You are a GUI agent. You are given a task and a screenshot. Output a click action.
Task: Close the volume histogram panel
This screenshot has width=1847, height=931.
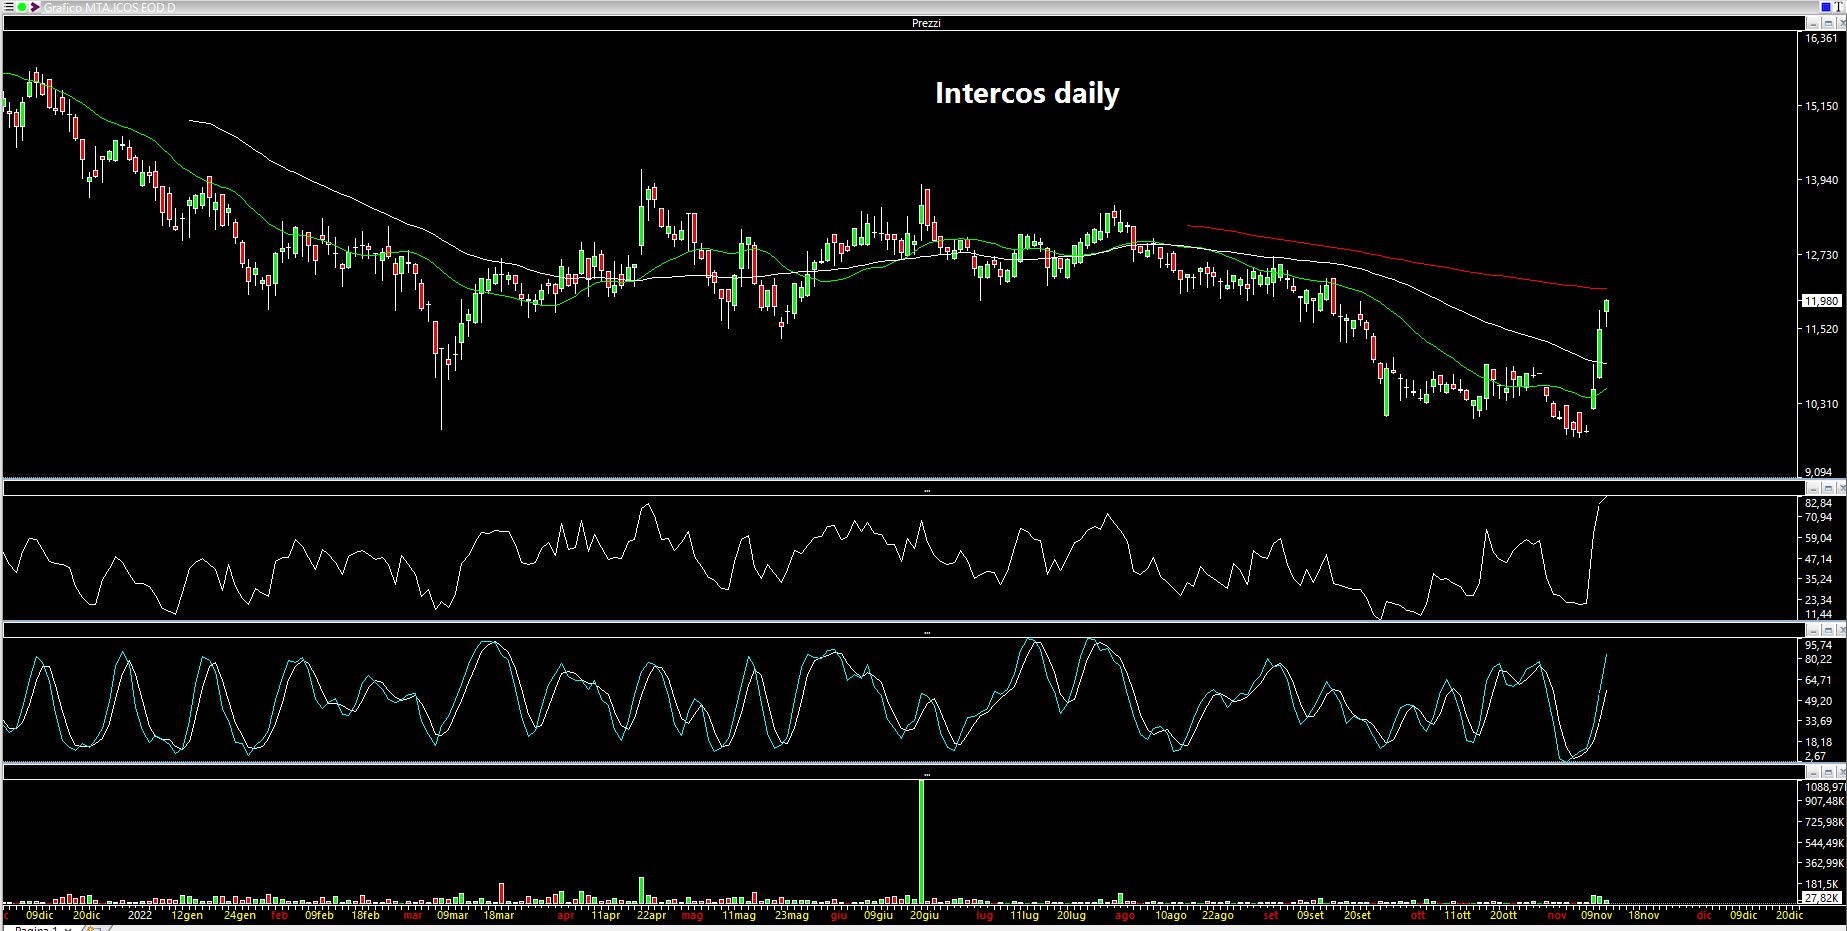(1841, 772)
